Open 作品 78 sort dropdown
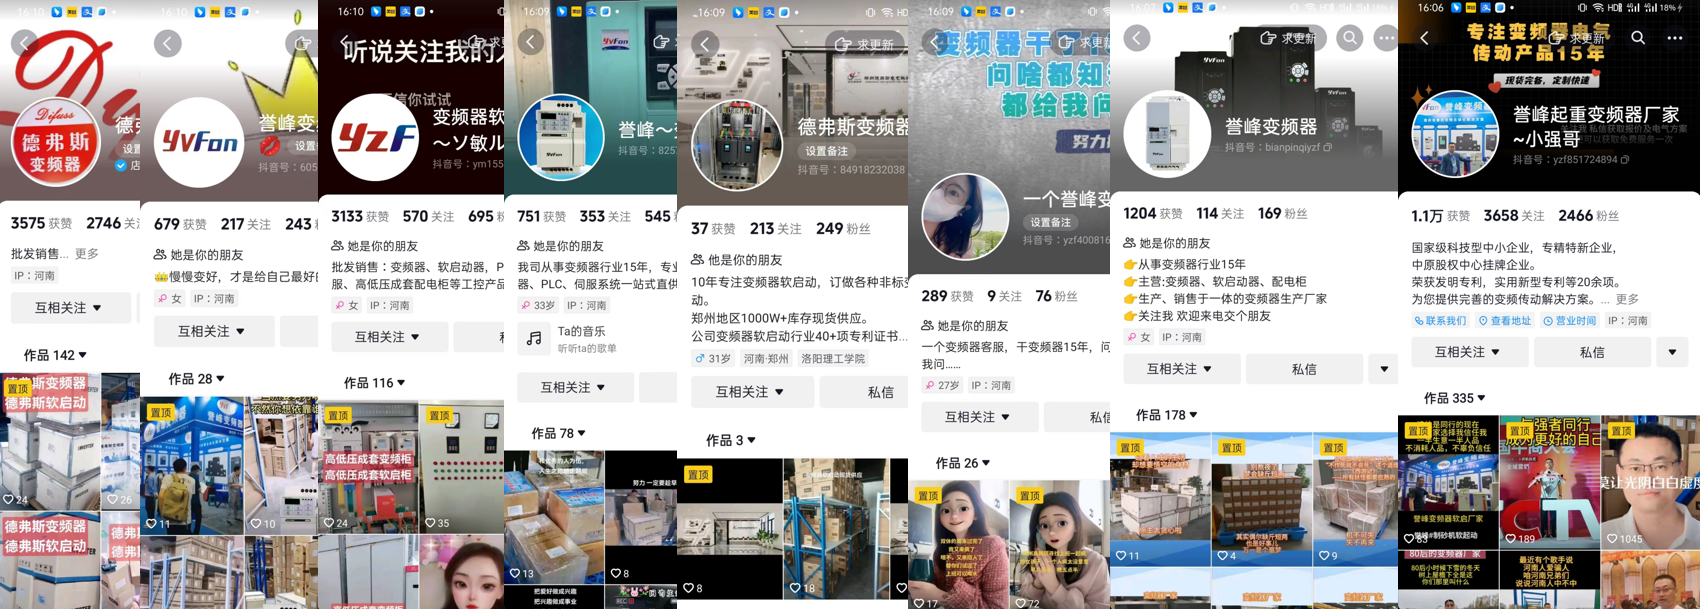The image size is (1700, 609). [558, 433]
